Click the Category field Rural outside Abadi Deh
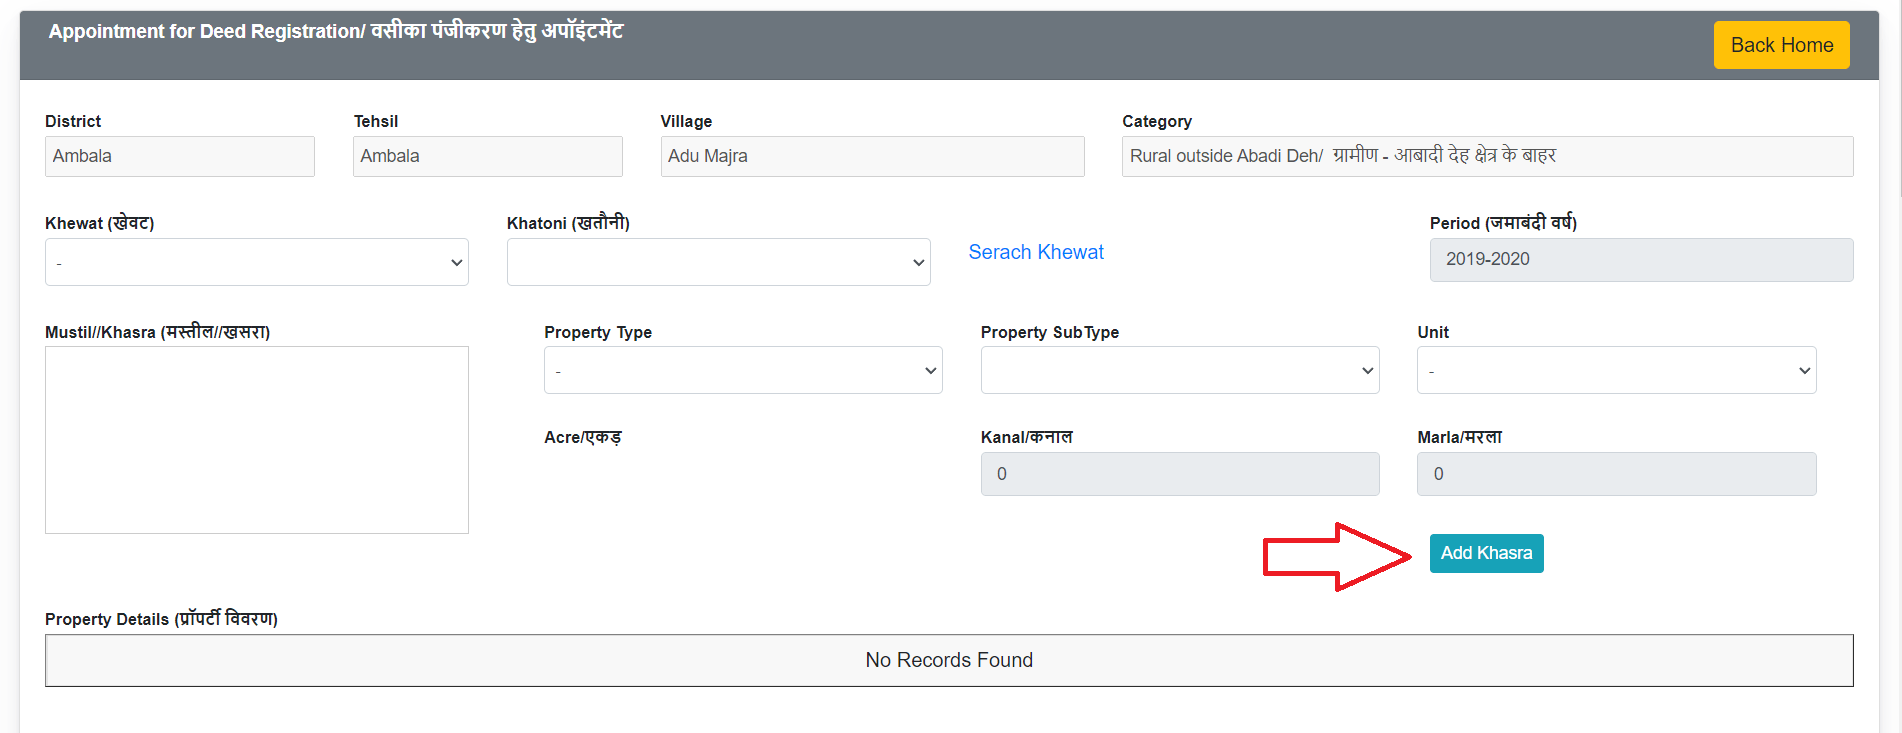Viewport: 1902px width, 733px height. pyautogui.click(x=1487, y=156)
